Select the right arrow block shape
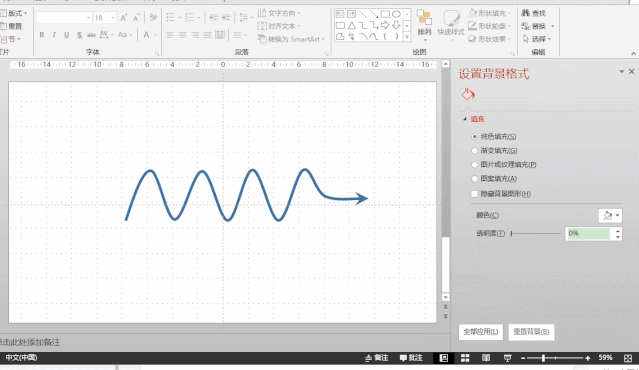Image resolution: width=639 pixels, height=370 pixels. pyautogui.click(x=385, y=26)
